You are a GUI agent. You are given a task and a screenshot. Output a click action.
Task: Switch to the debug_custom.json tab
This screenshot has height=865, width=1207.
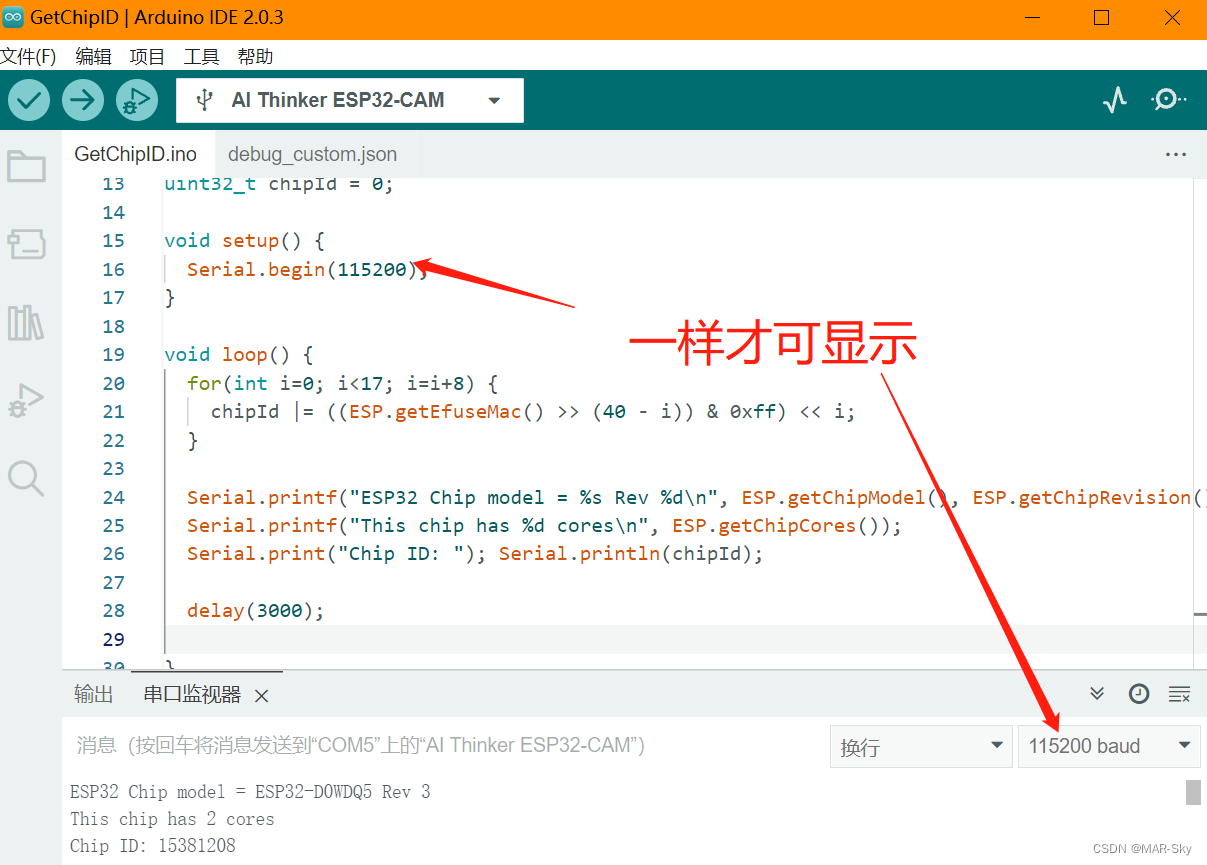(312, 154)
